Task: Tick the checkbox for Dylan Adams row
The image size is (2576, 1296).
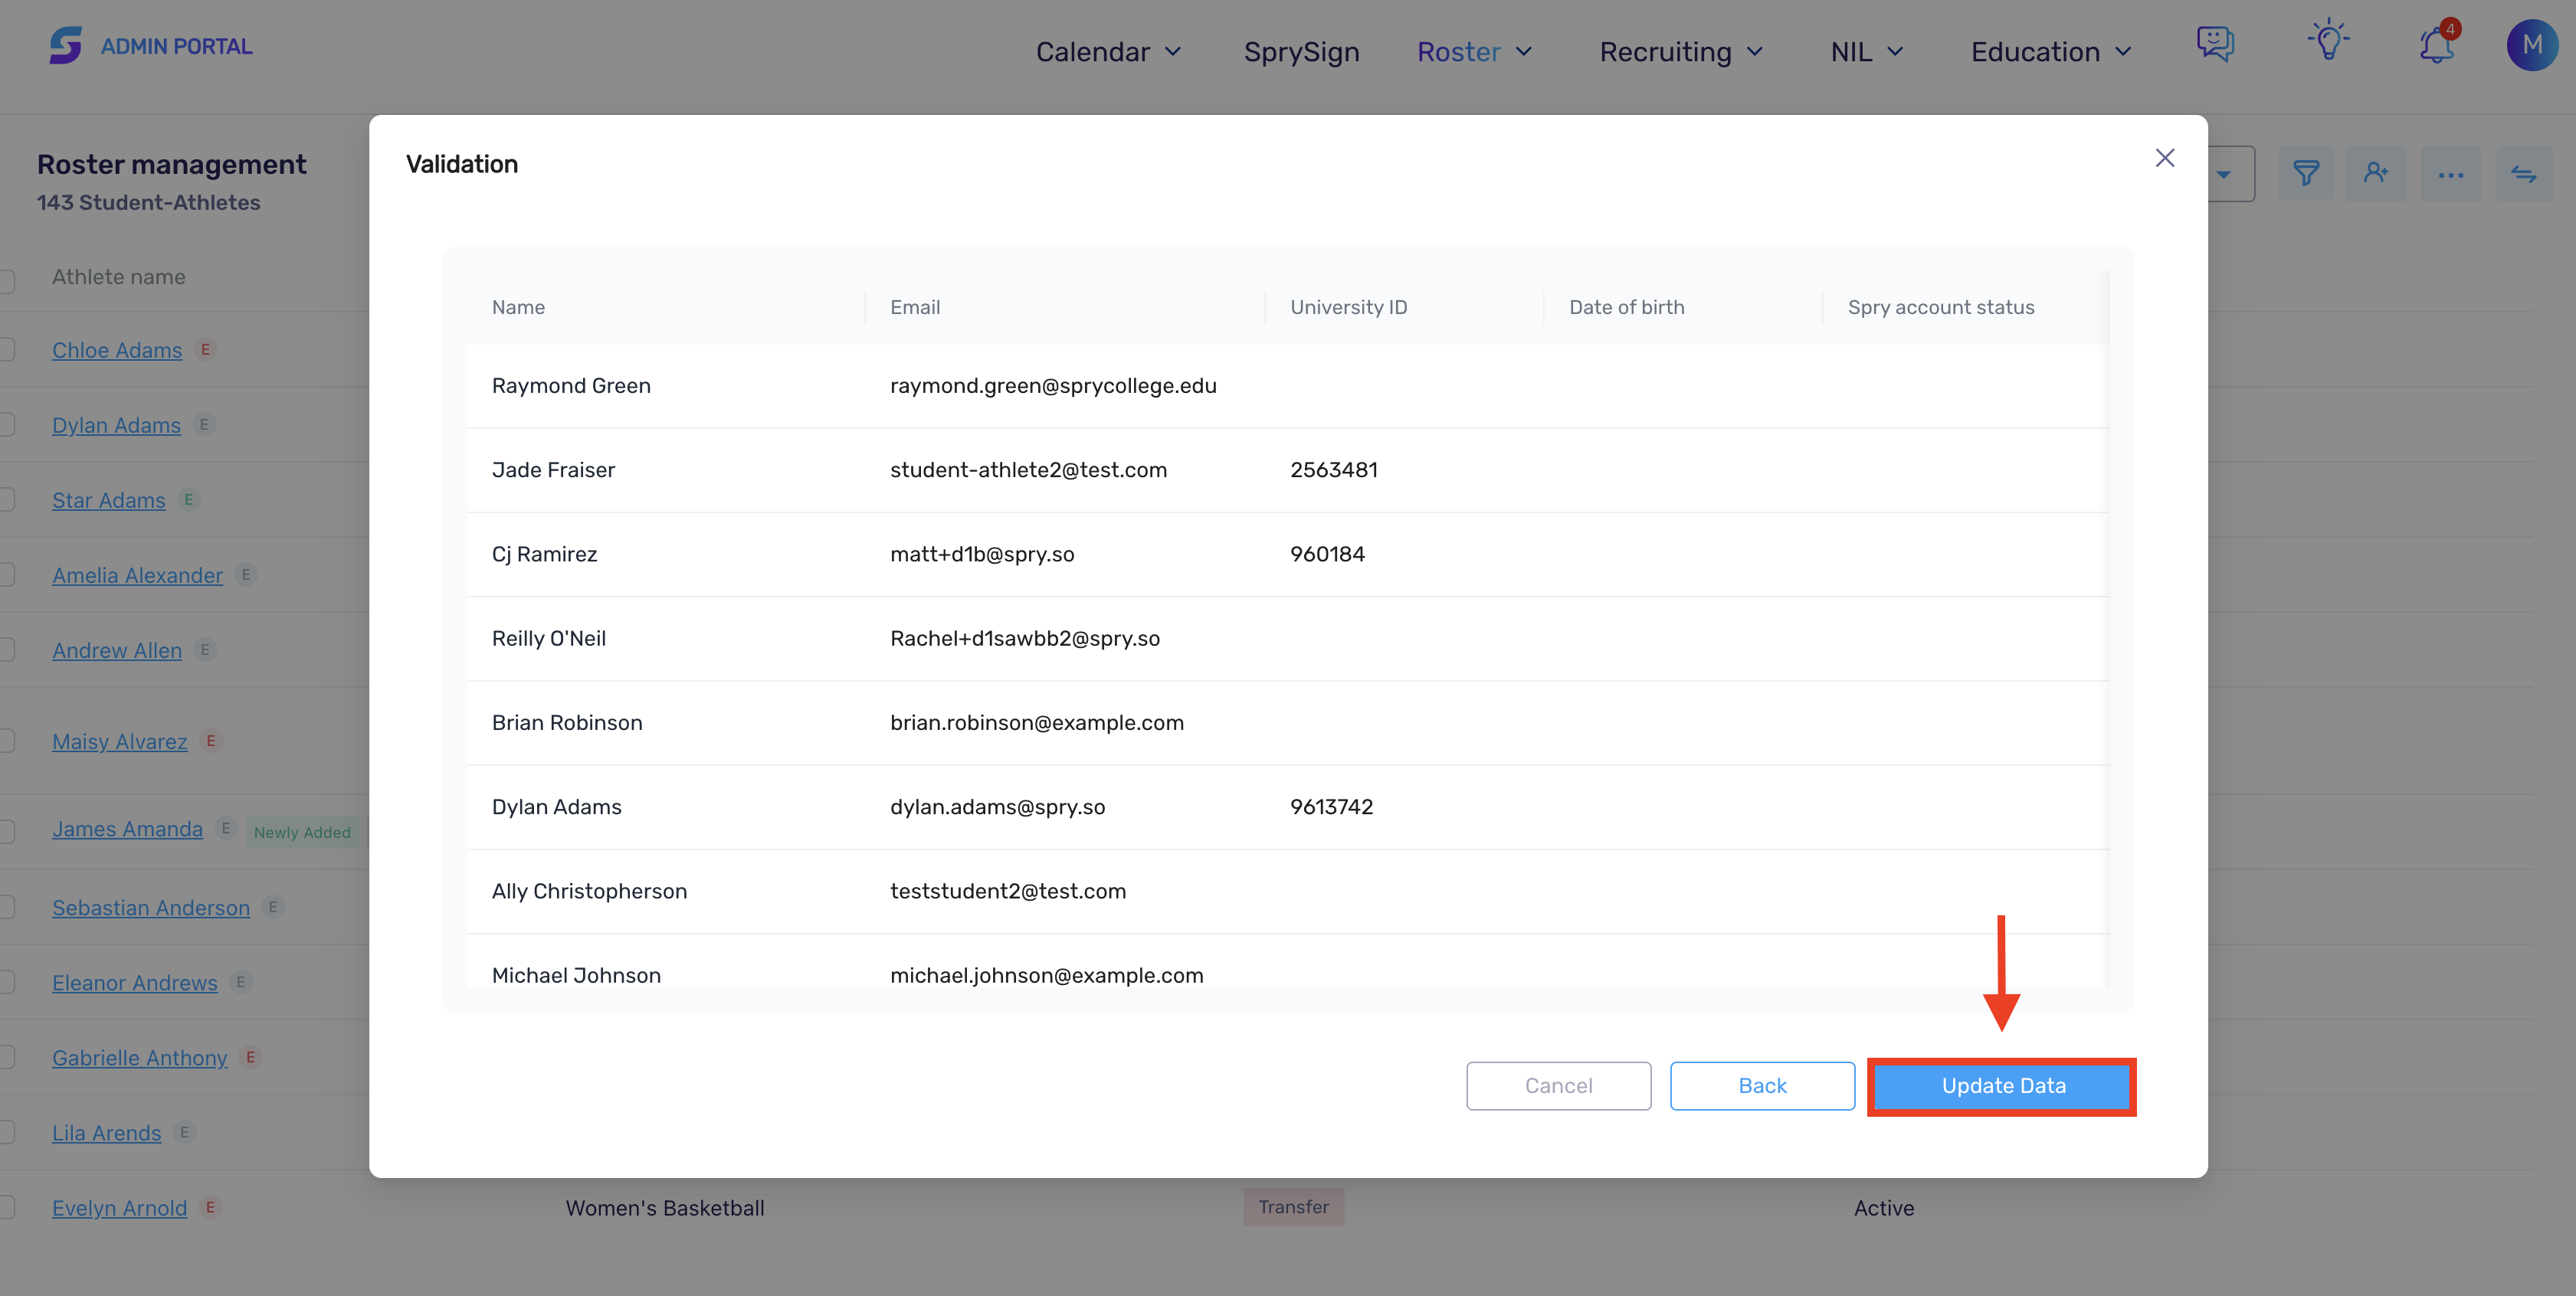Action: tap(6, 425)
